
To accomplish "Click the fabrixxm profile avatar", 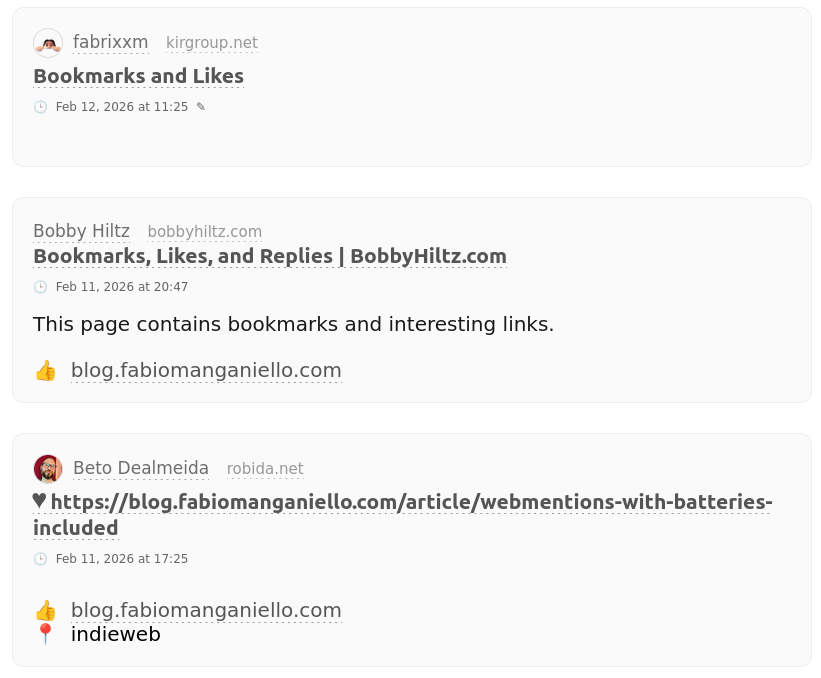I will point(47,42).
